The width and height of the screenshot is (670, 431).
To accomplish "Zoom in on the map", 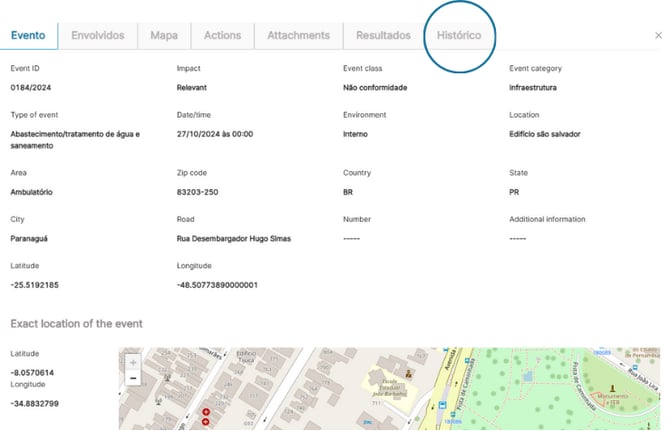I will coord(133,363).
